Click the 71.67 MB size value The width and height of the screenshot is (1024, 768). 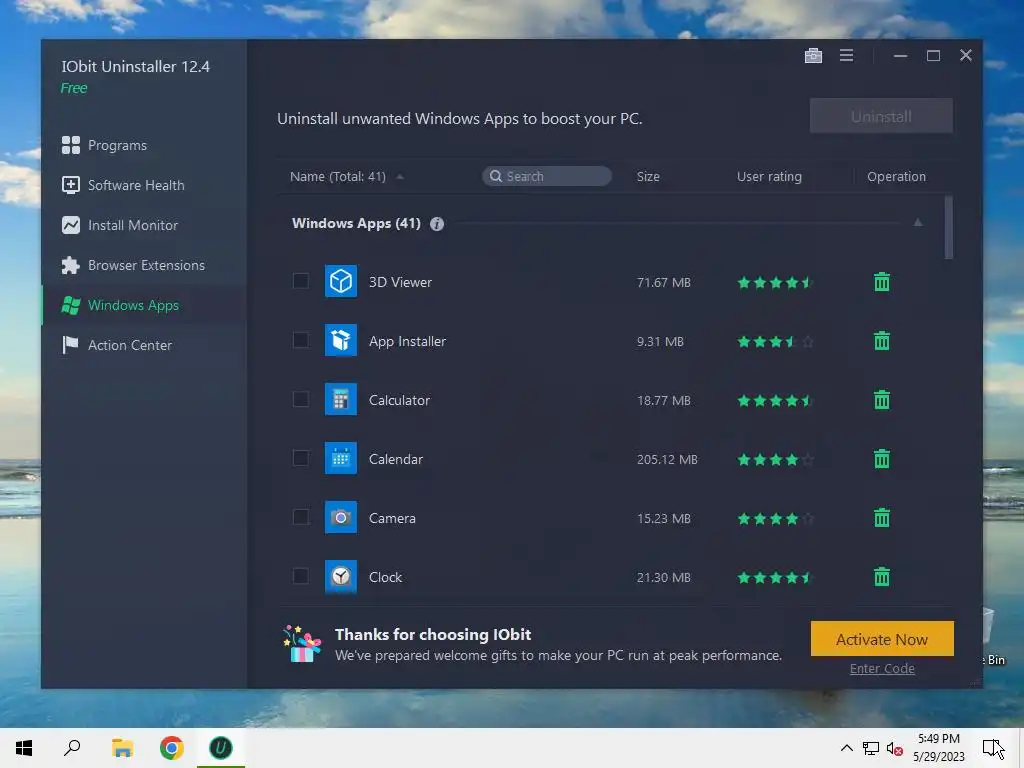[x=664, y=282]
